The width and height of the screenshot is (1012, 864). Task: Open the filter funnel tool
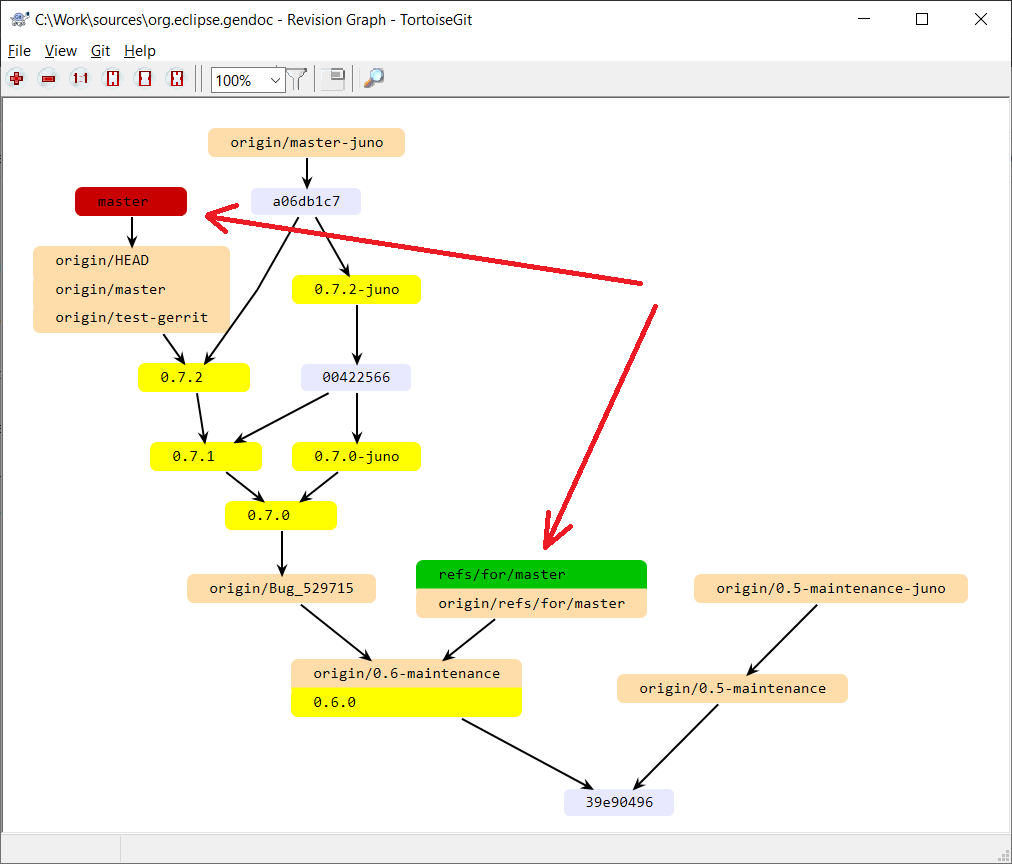pos(297,79)
